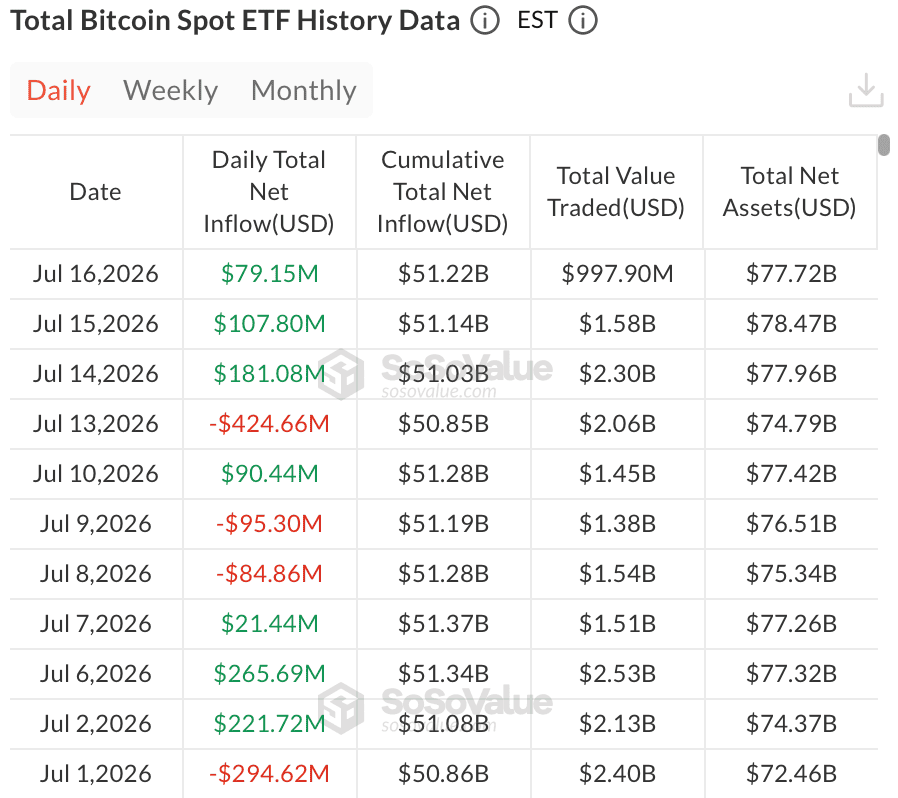Image resolution: width=898 pixels, height=798 pixels.
Task: Click the info icon beside History Data title
Action: pyautogui.click(x=485, y=21)
